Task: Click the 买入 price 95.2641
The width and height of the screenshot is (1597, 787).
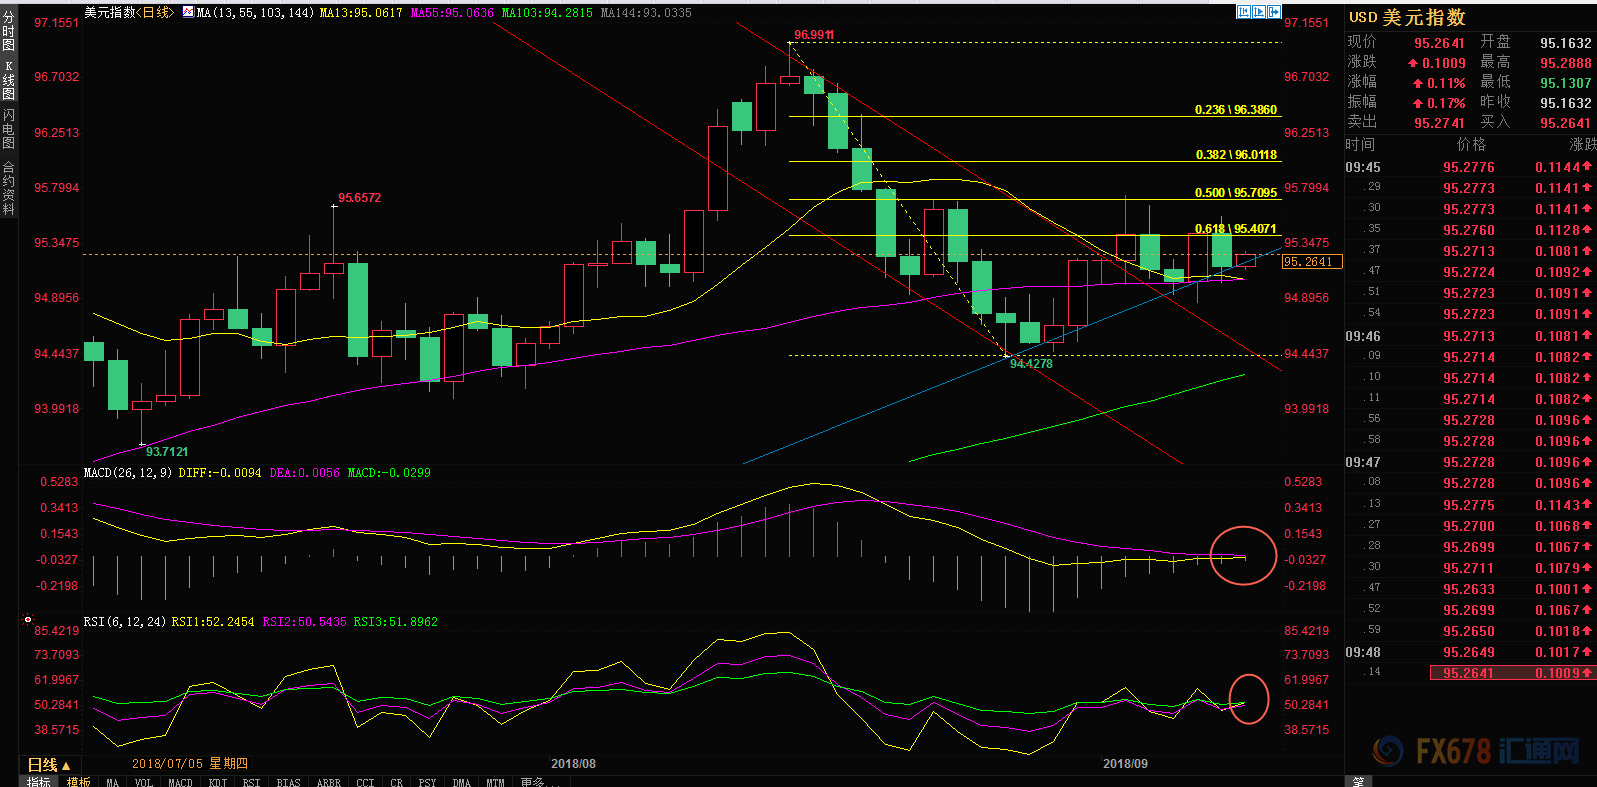Action: coord(1566,123)
